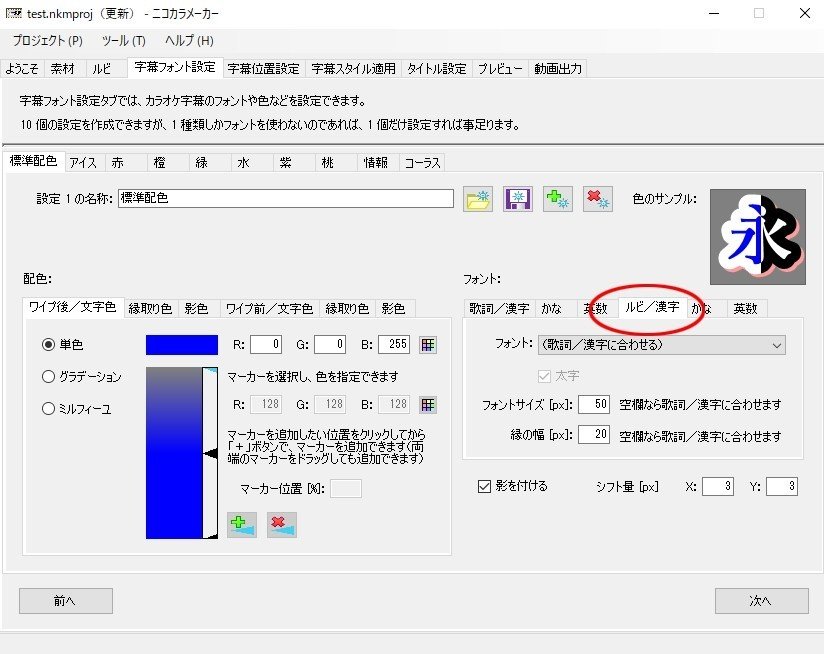Open ワイプ前/文字色 tab
The height and width of the screenshot is (654, 824).
269,308
